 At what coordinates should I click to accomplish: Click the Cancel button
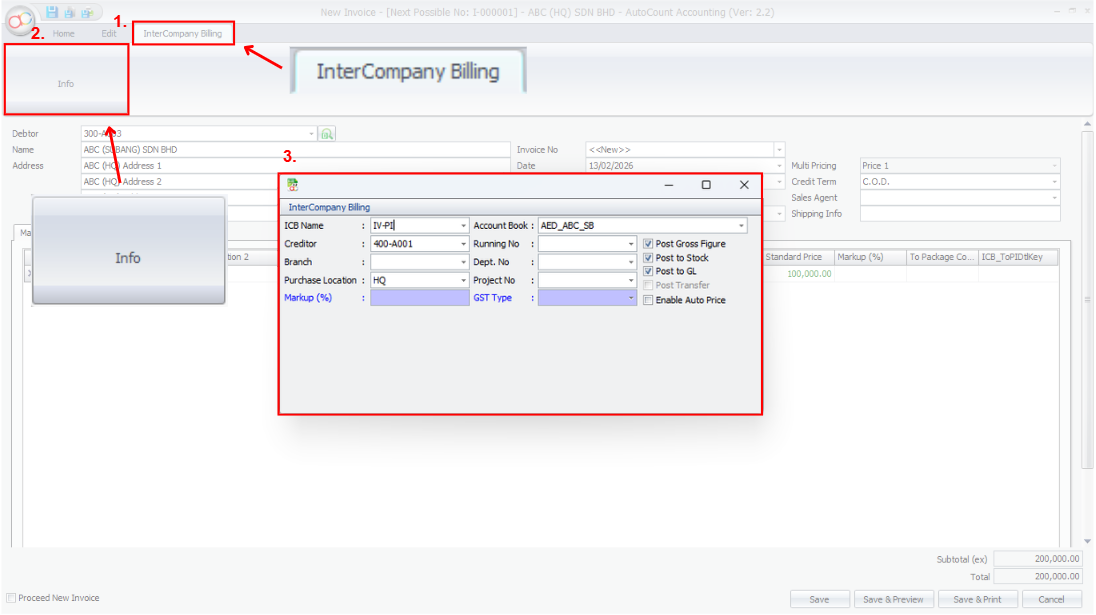pos(1051,598)
